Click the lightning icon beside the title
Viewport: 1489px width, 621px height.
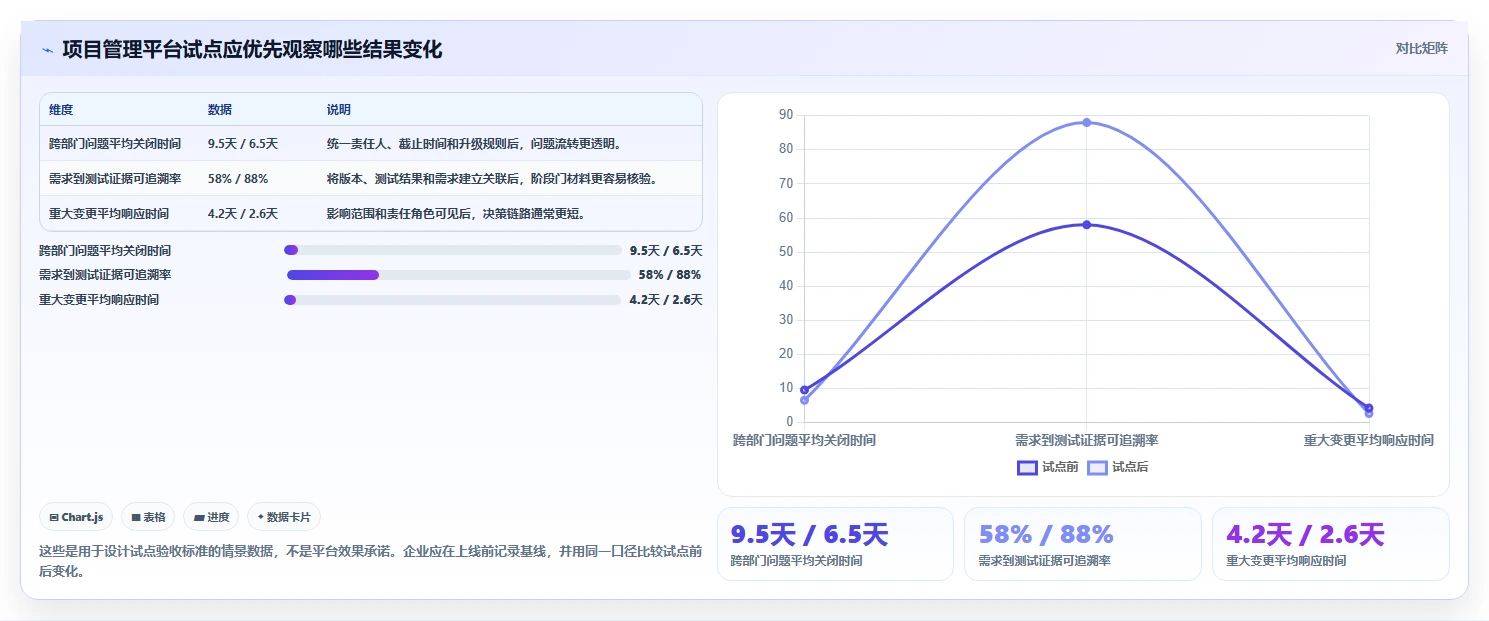click(x=47, y=50)
